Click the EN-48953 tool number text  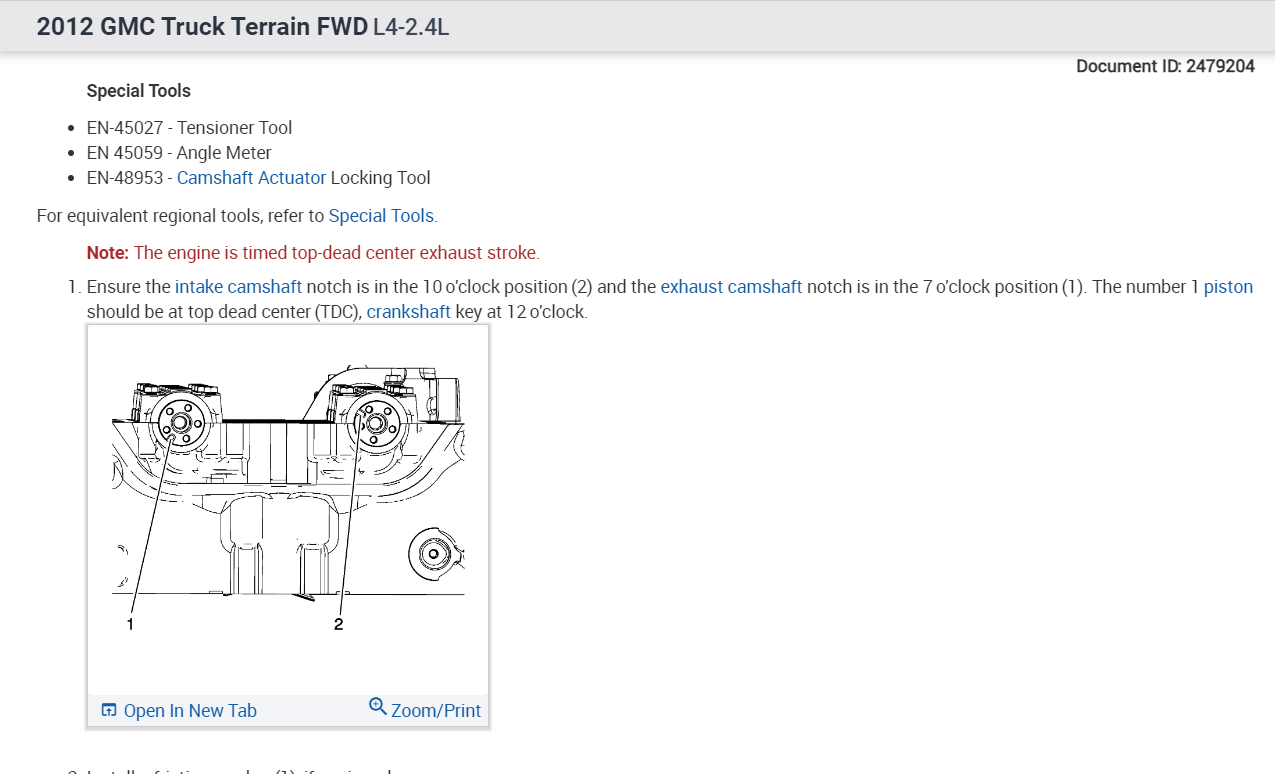[125, 178]
